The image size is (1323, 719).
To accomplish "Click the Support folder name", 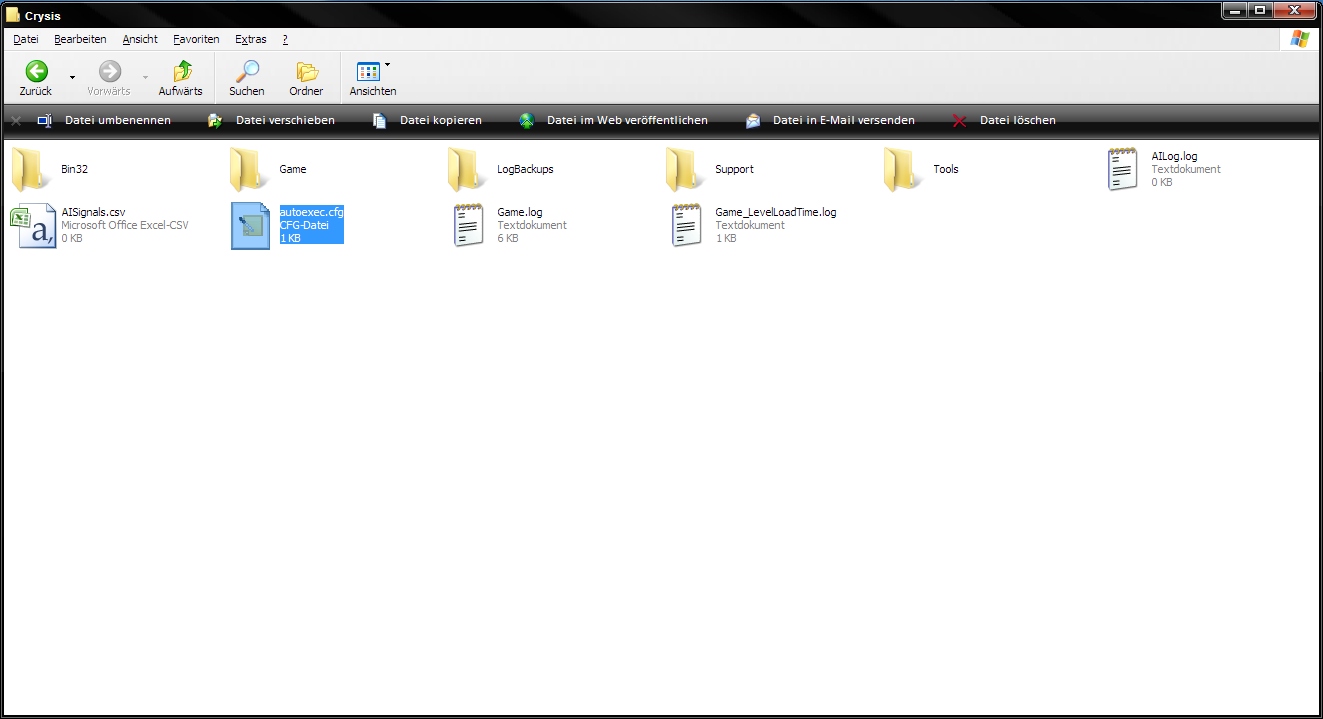I will (x=734, y=170).
